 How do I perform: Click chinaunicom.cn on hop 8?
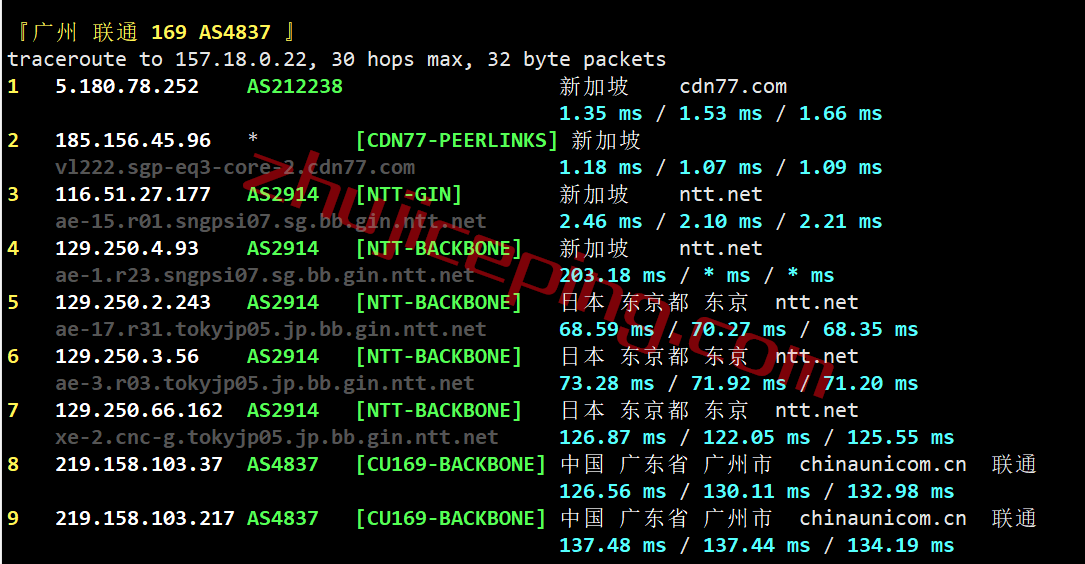pos(883,464)
